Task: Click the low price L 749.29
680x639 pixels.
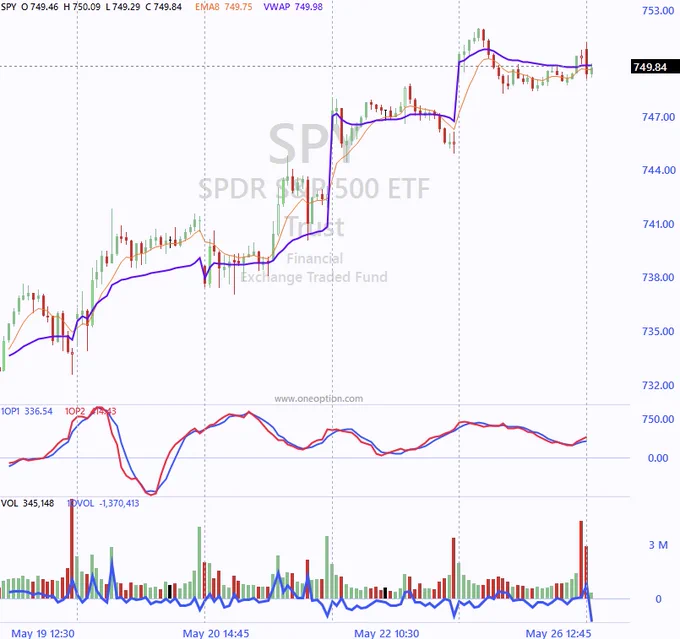Action: 123,7
